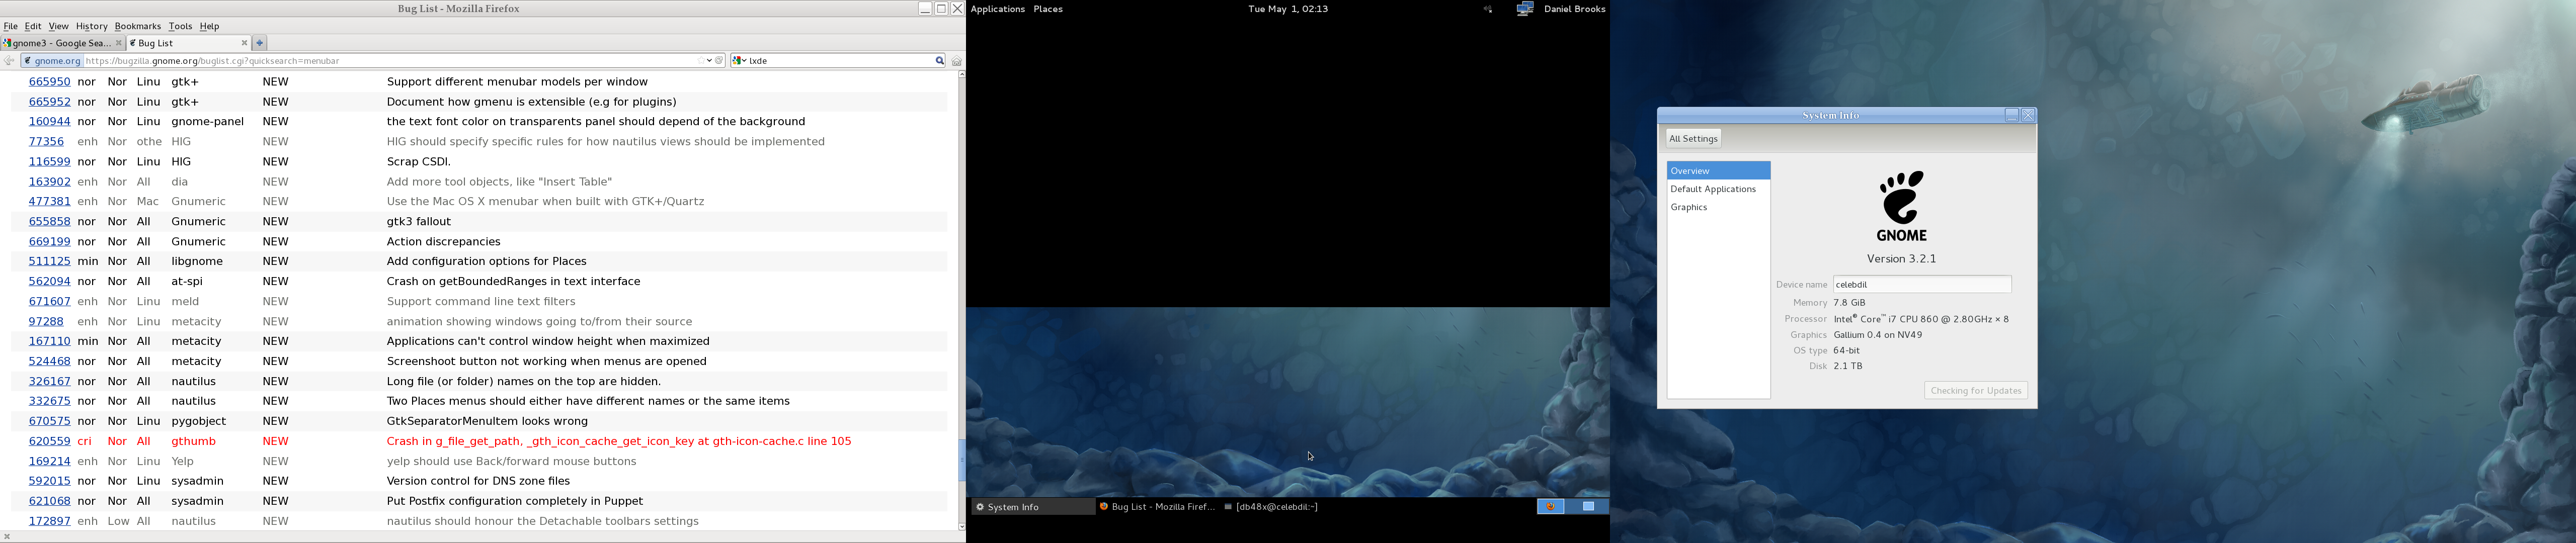Close the find bar at the window bottom
This screenshot has width=2576, height=543.
coord(7,537)
